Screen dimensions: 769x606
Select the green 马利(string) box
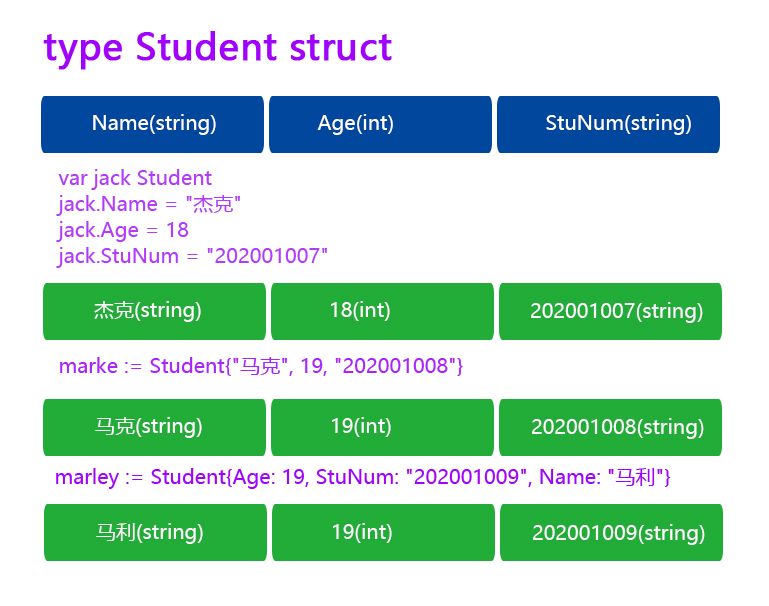pyautogui.click(x=155, y=532)
